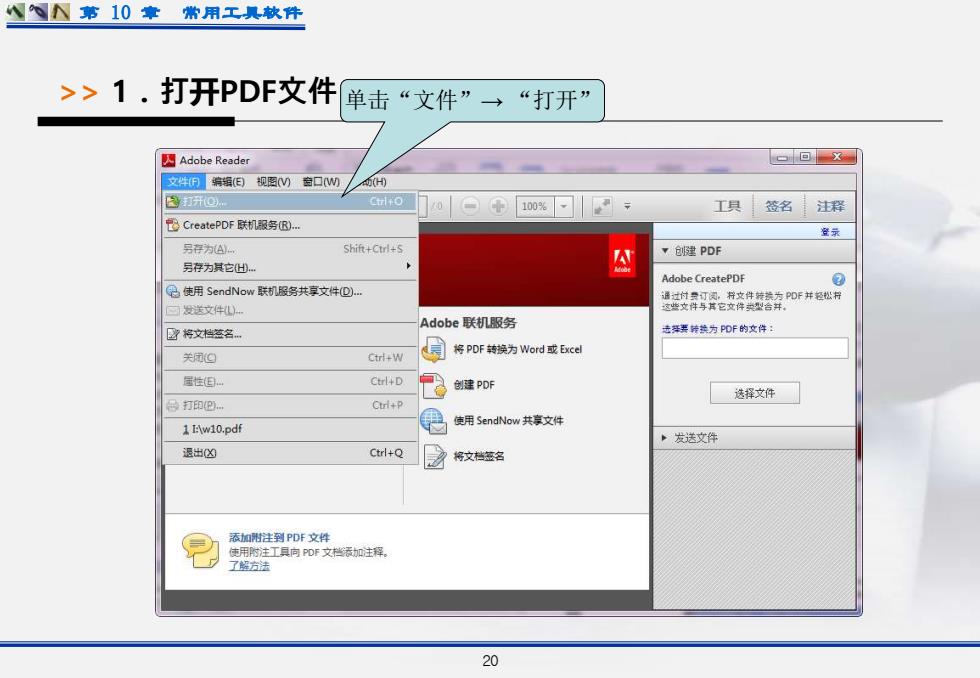Expand the 发送文件 panel section
Viewport: 980px width, 678px height.
(754, 438)
